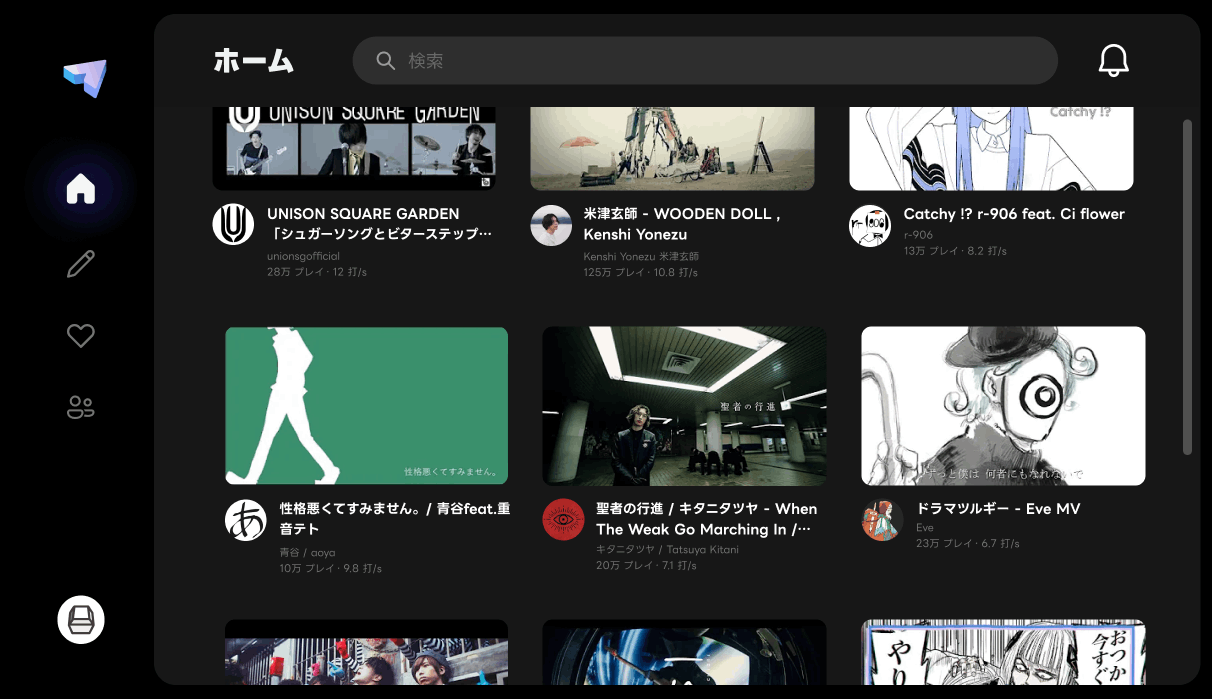Open 性格悪くてすみません。/ 青谷feat.重音テト title

[395, 518]
